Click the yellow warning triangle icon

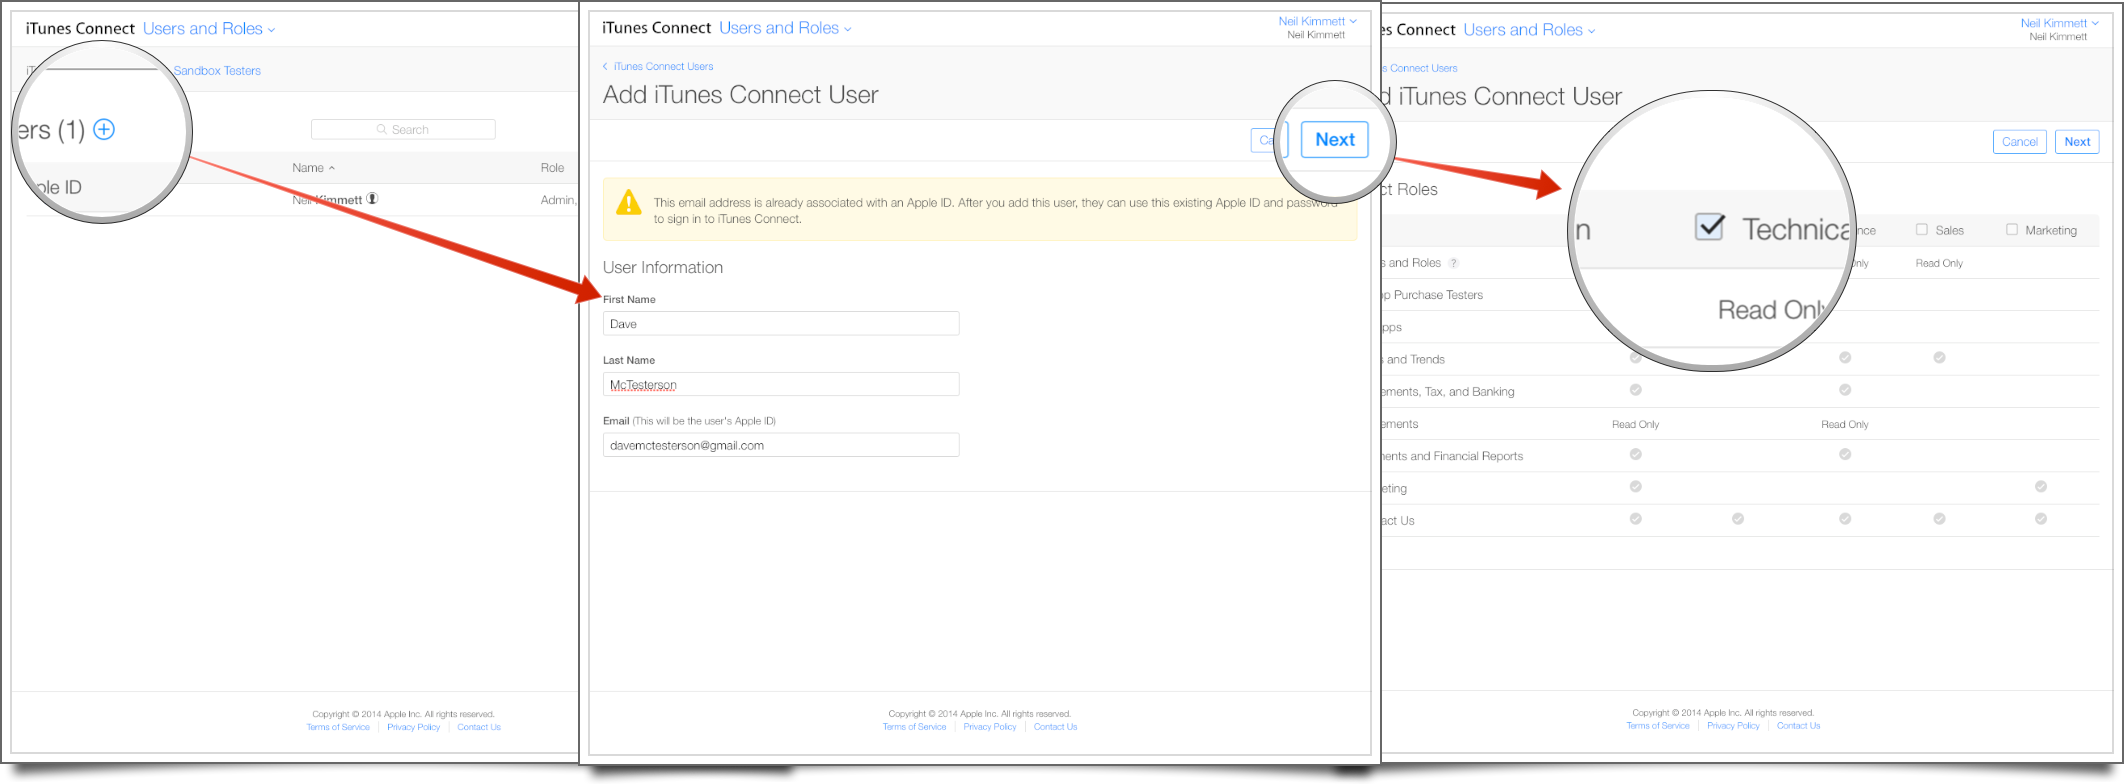point(629,203)
